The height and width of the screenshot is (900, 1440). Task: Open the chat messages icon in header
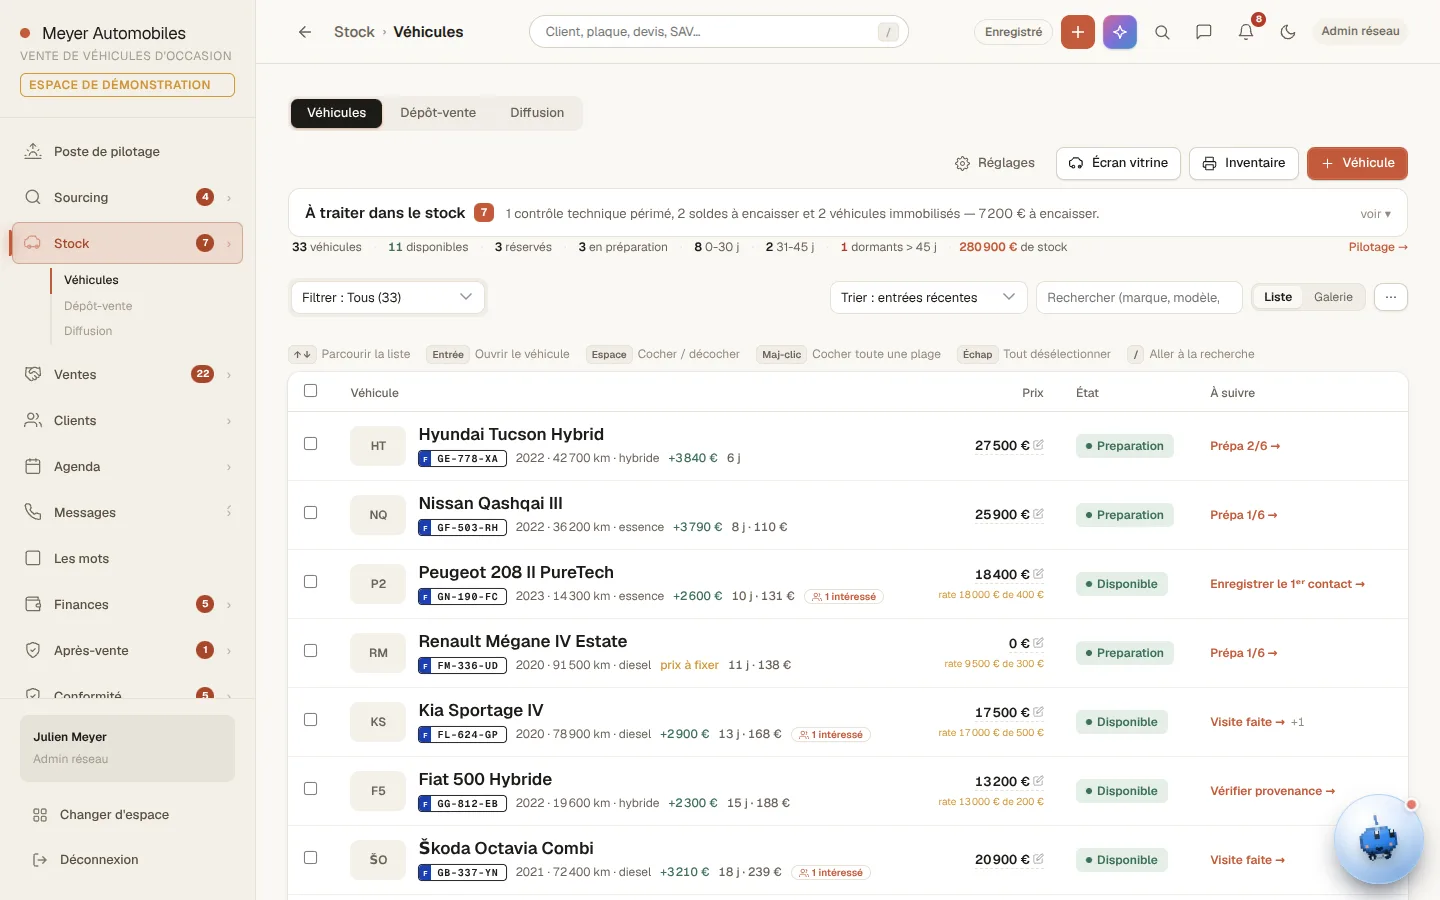[1204, 32]
